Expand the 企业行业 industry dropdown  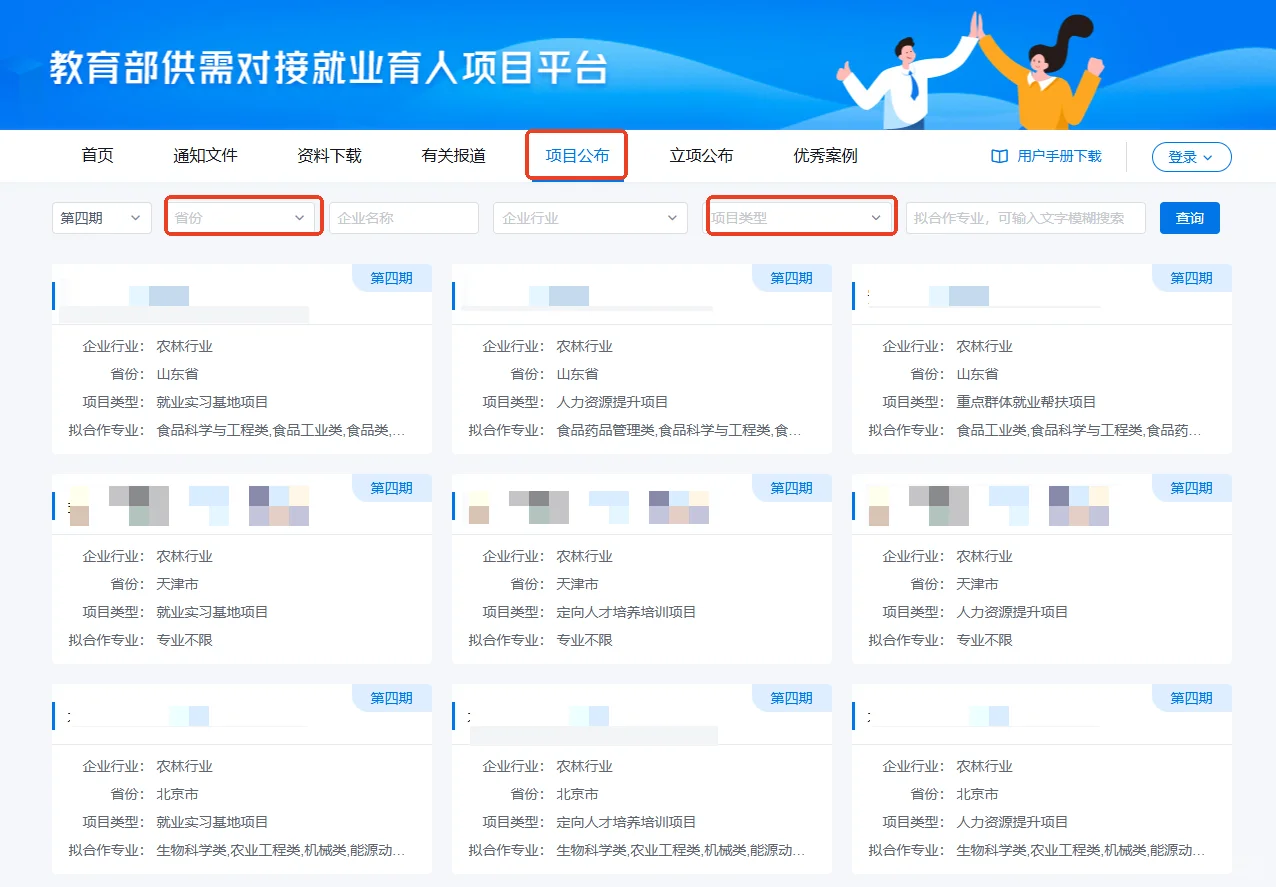[x=590, y=217]
